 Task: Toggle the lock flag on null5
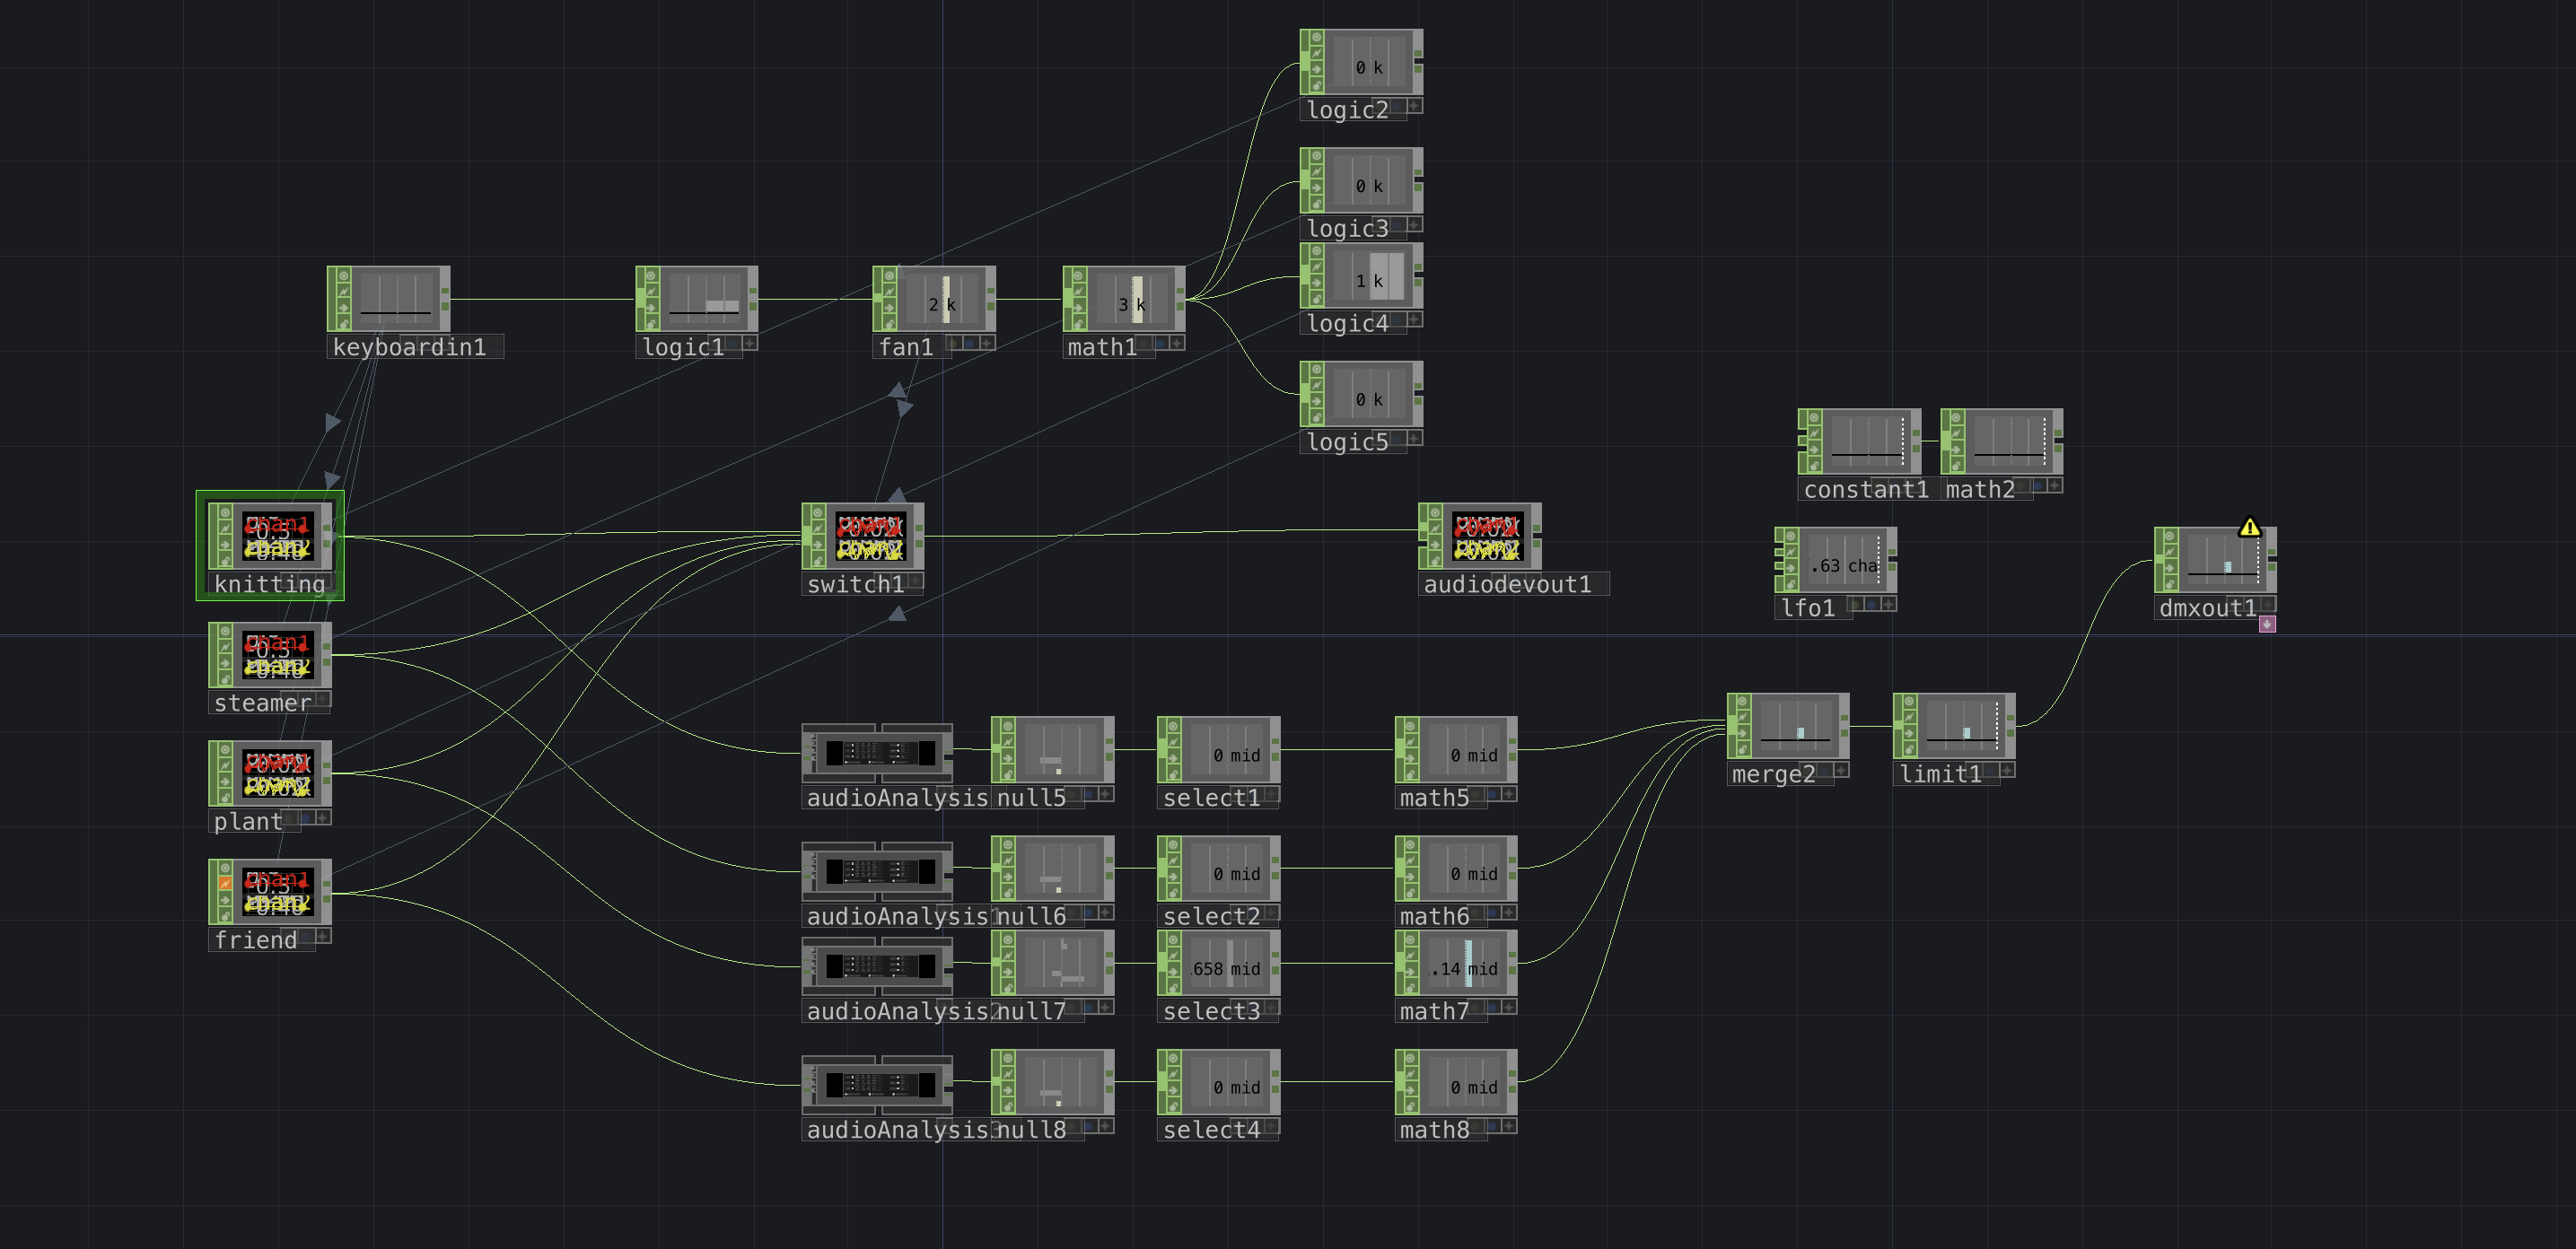coord(1007,774)
